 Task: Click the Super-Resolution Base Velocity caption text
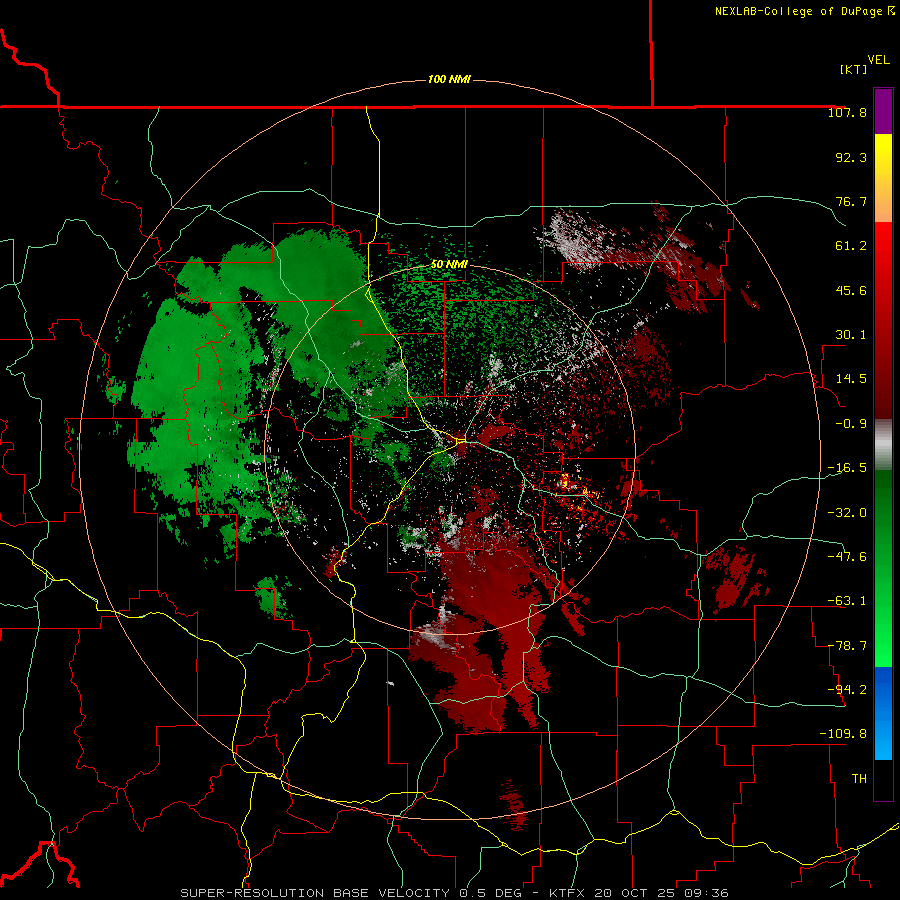coord(455,893)
